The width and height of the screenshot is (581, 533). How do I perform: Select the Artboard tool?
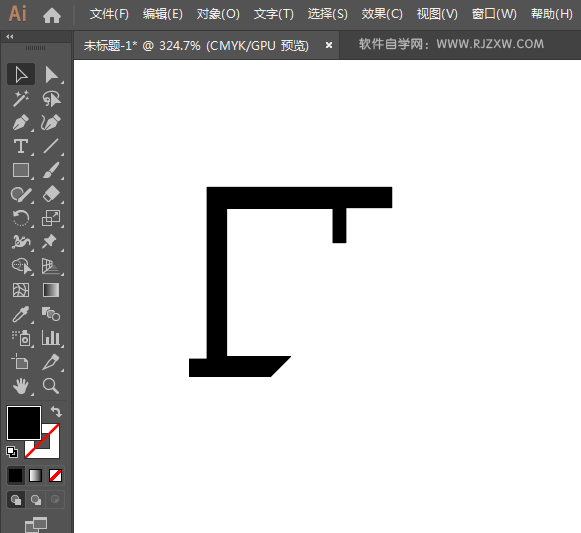click(x=21, y=362)
